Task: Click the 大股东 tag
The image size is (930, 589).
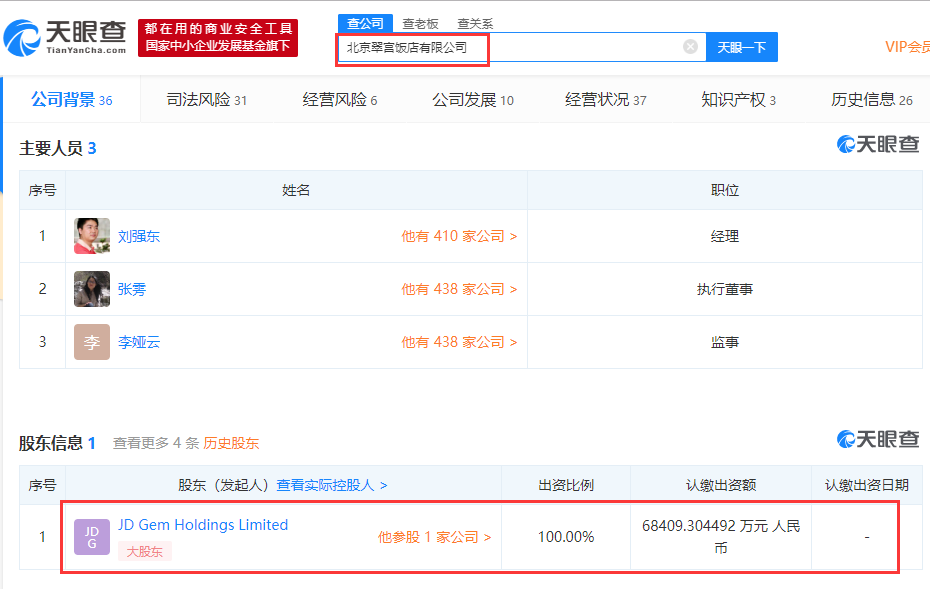Action: 145,551
